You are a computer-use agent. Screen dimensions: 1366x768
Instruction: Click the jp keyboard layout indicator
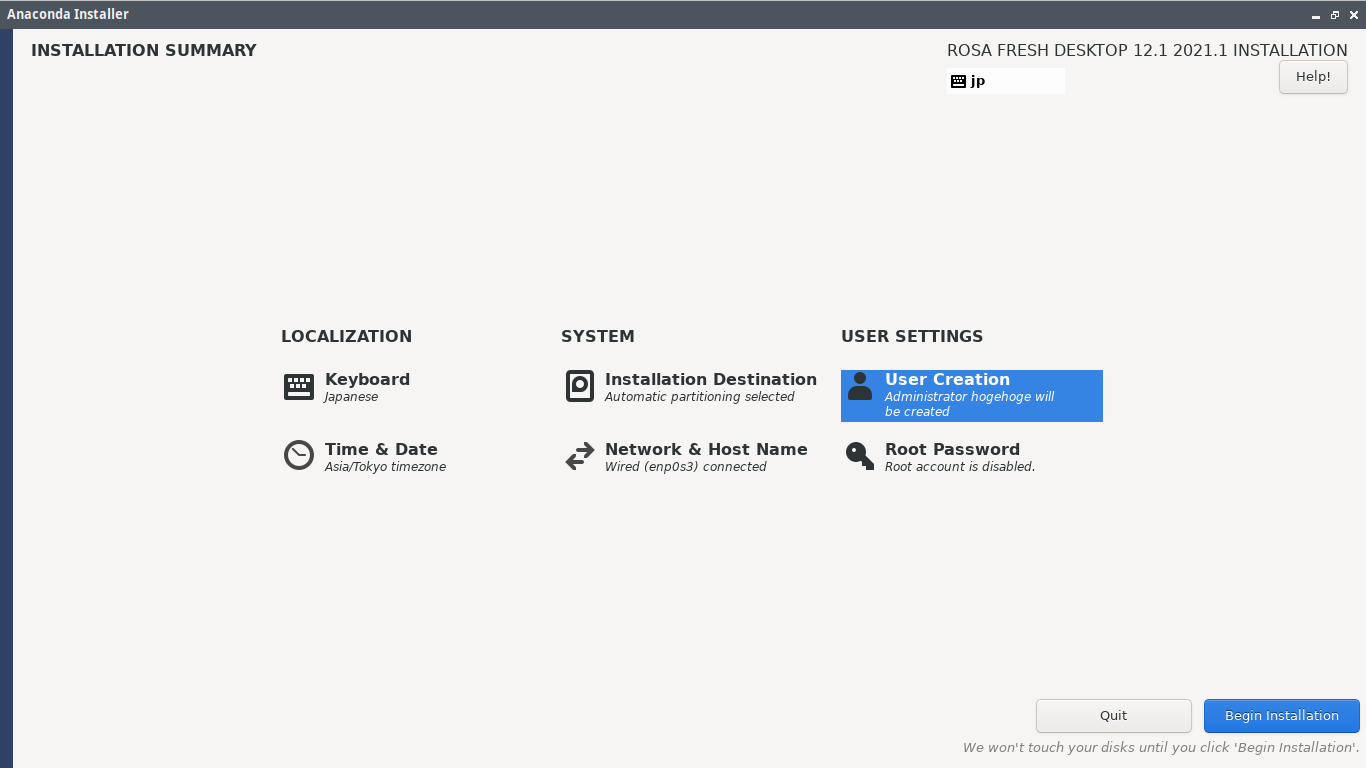coord(1006,81)
